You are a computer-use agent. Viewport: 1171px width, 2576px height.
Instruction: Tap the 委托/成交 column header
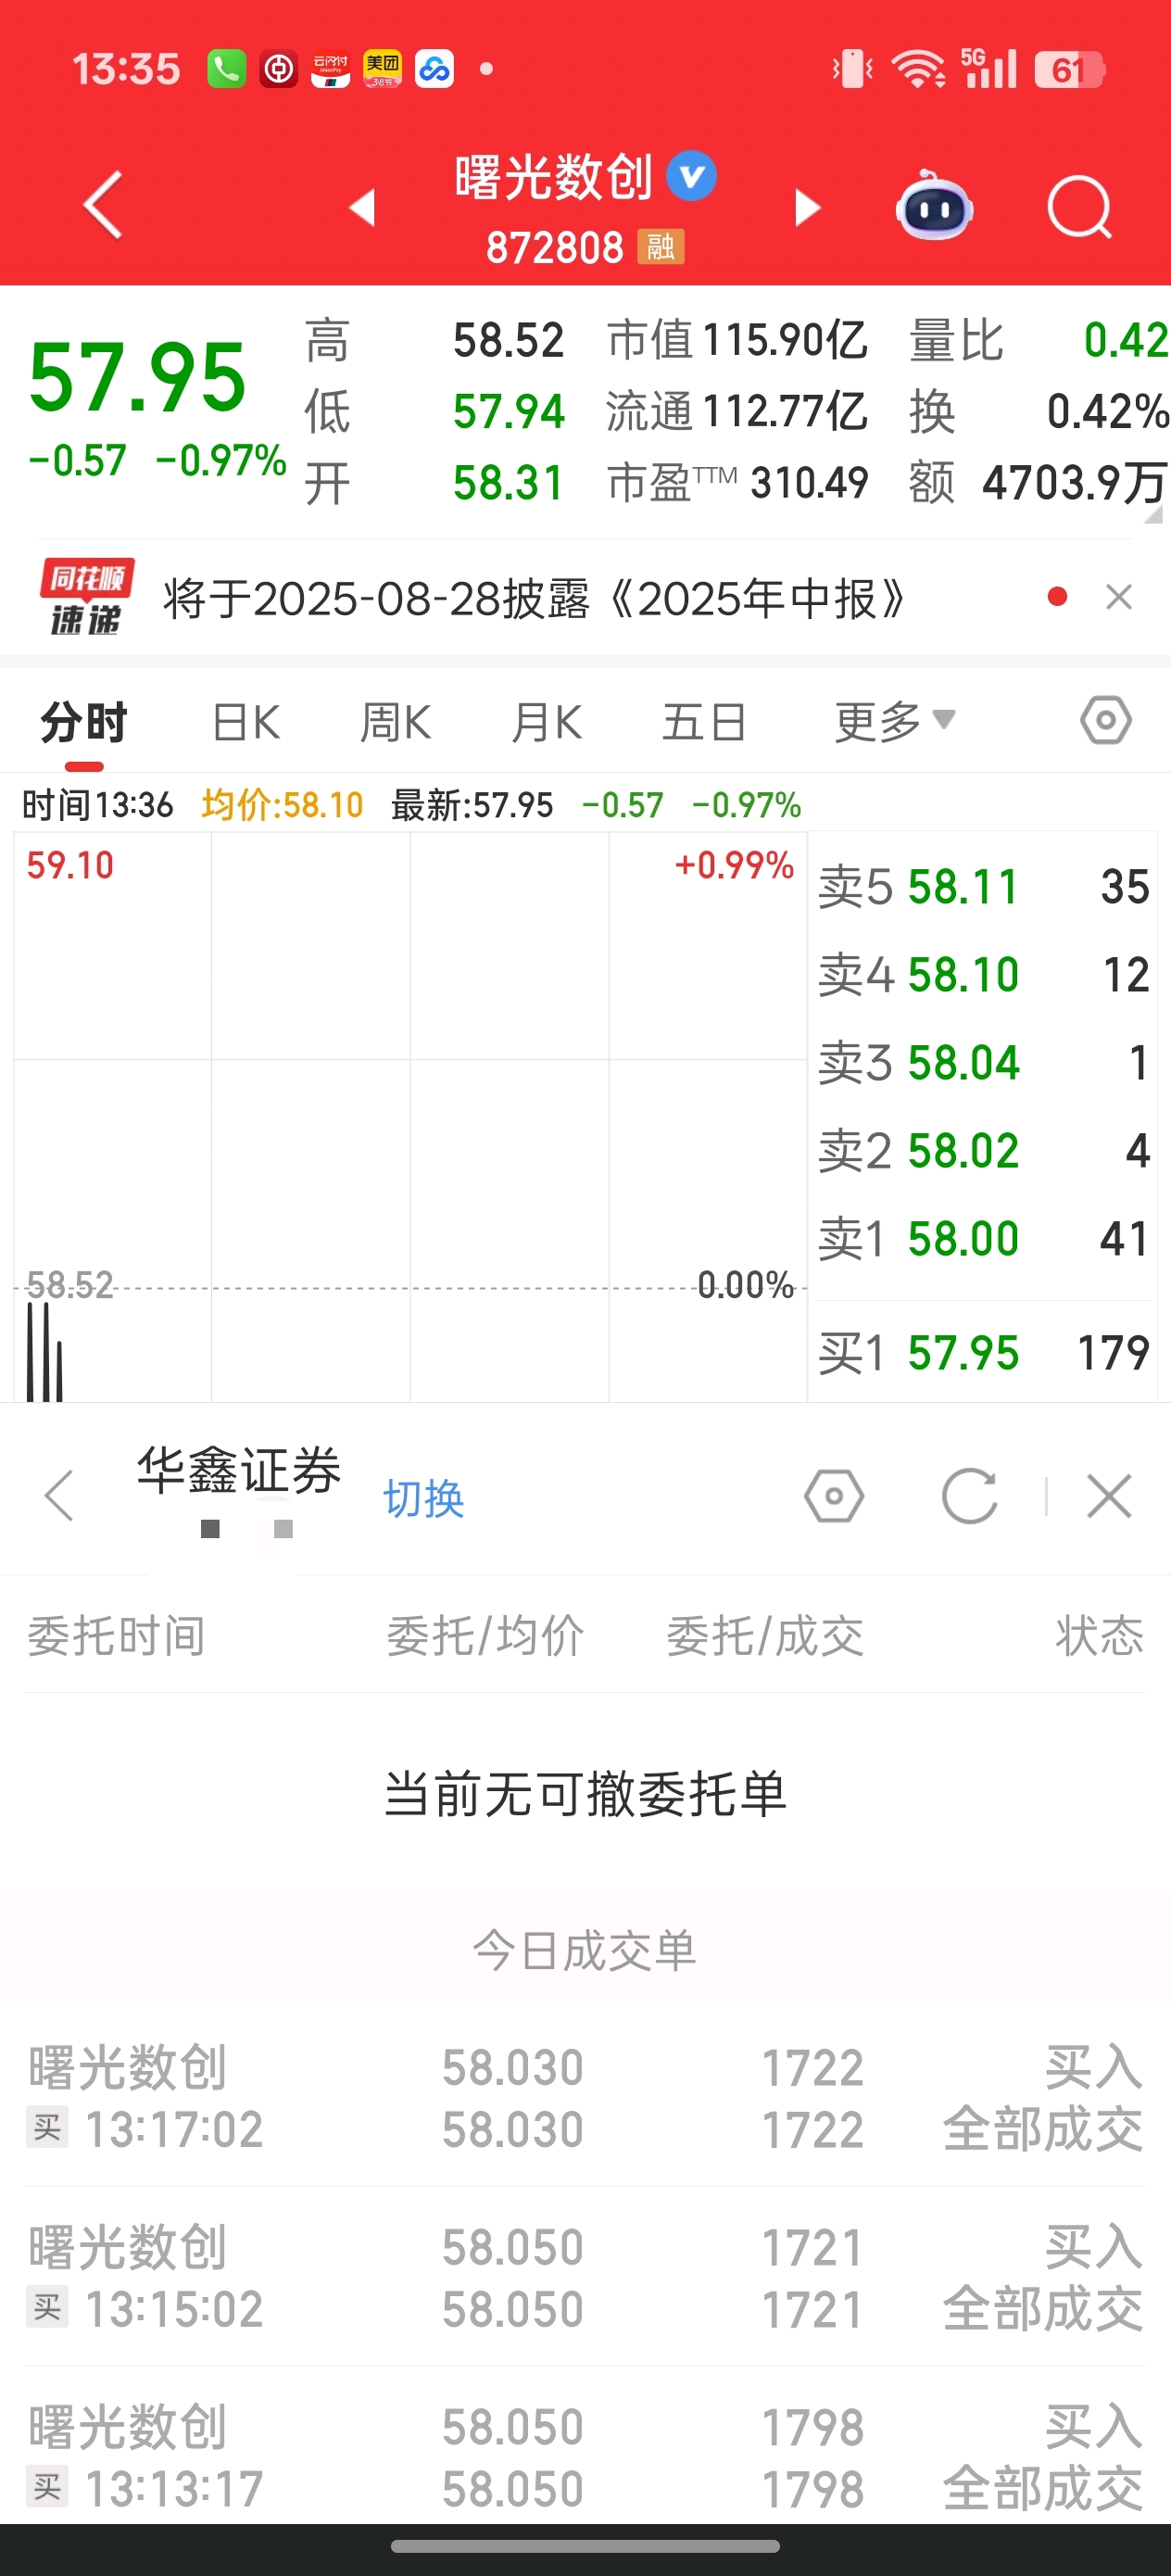(765, 1636)
